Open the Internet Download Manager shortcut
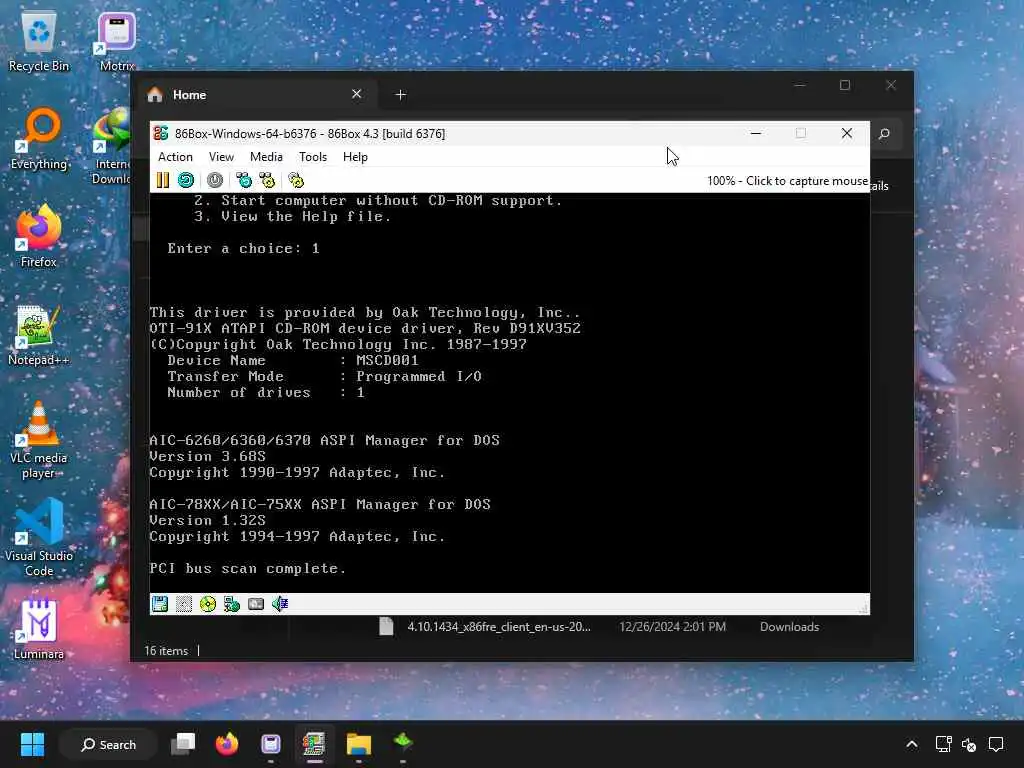This screenshot has width=1024, height=768. point(112,146)
